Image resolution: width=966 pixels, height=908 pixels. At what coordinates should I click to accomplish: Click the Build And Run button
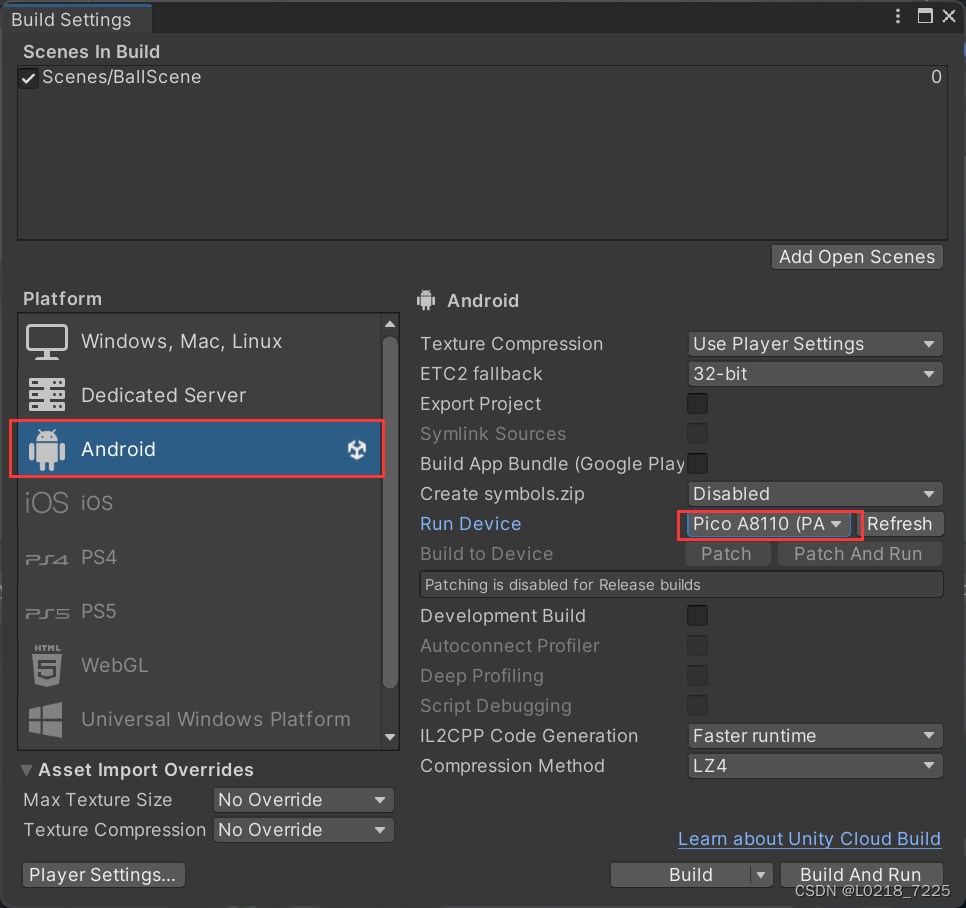click(x=861, y=874)
